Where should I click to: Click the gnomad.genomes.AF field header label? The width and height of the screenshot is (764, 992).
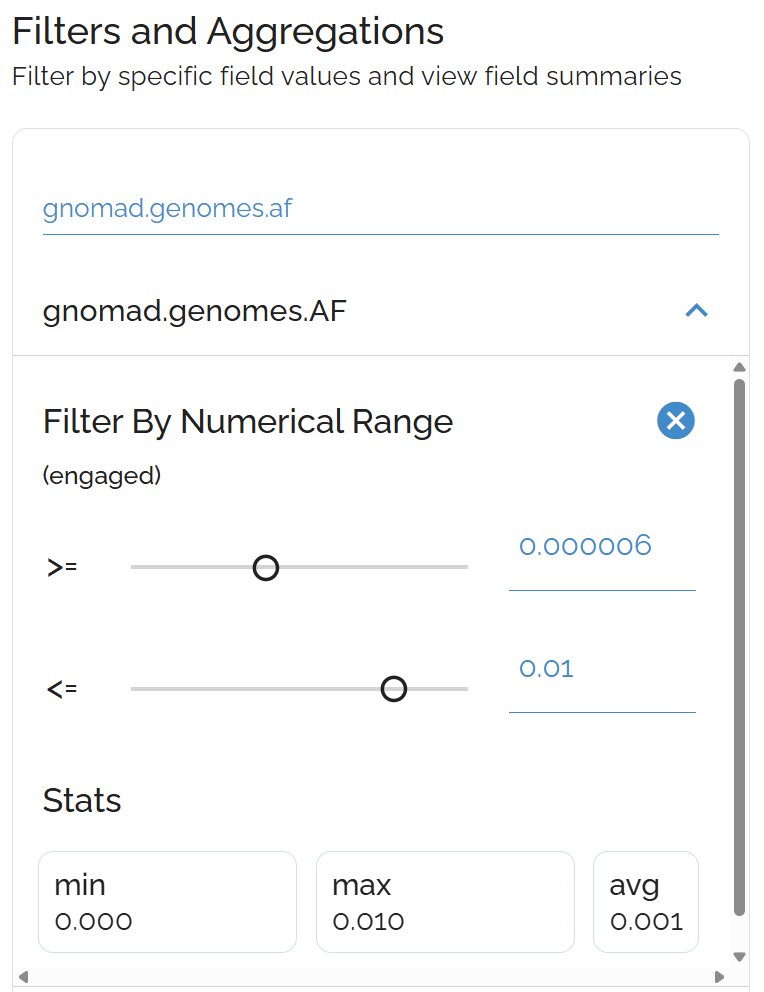[x=195, y=312]
